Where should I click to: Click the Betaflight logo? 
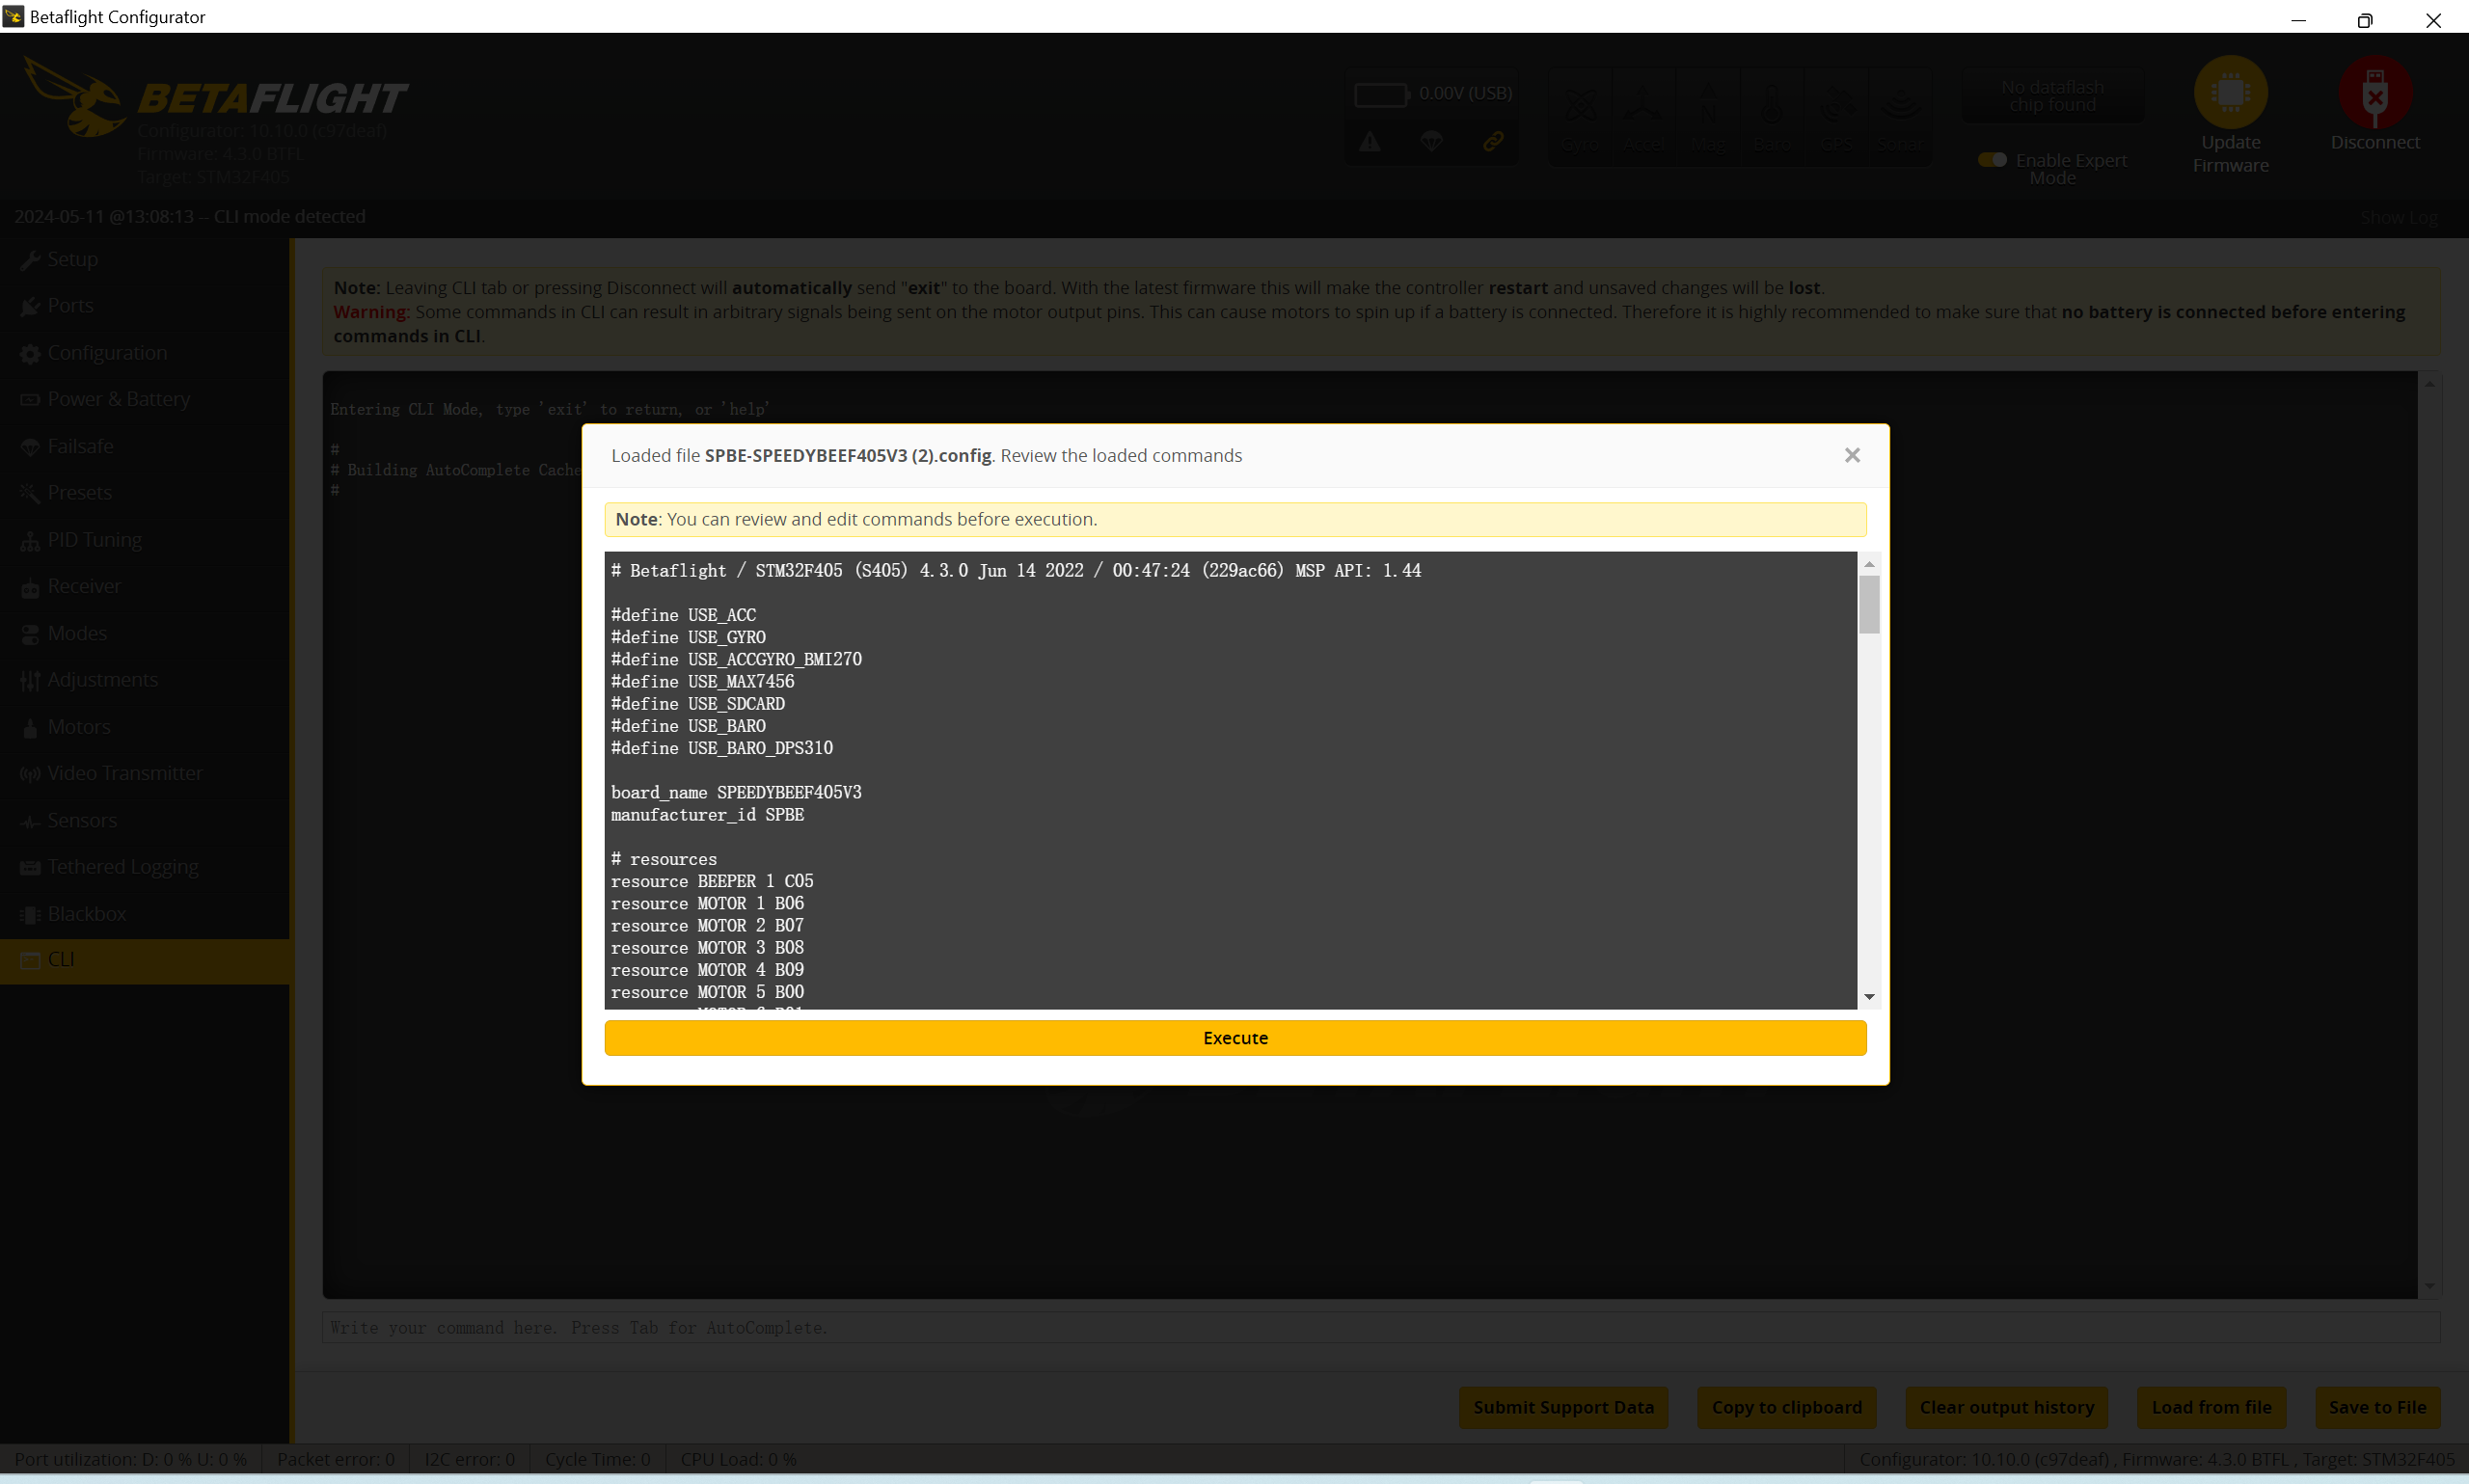coord(215,98)
